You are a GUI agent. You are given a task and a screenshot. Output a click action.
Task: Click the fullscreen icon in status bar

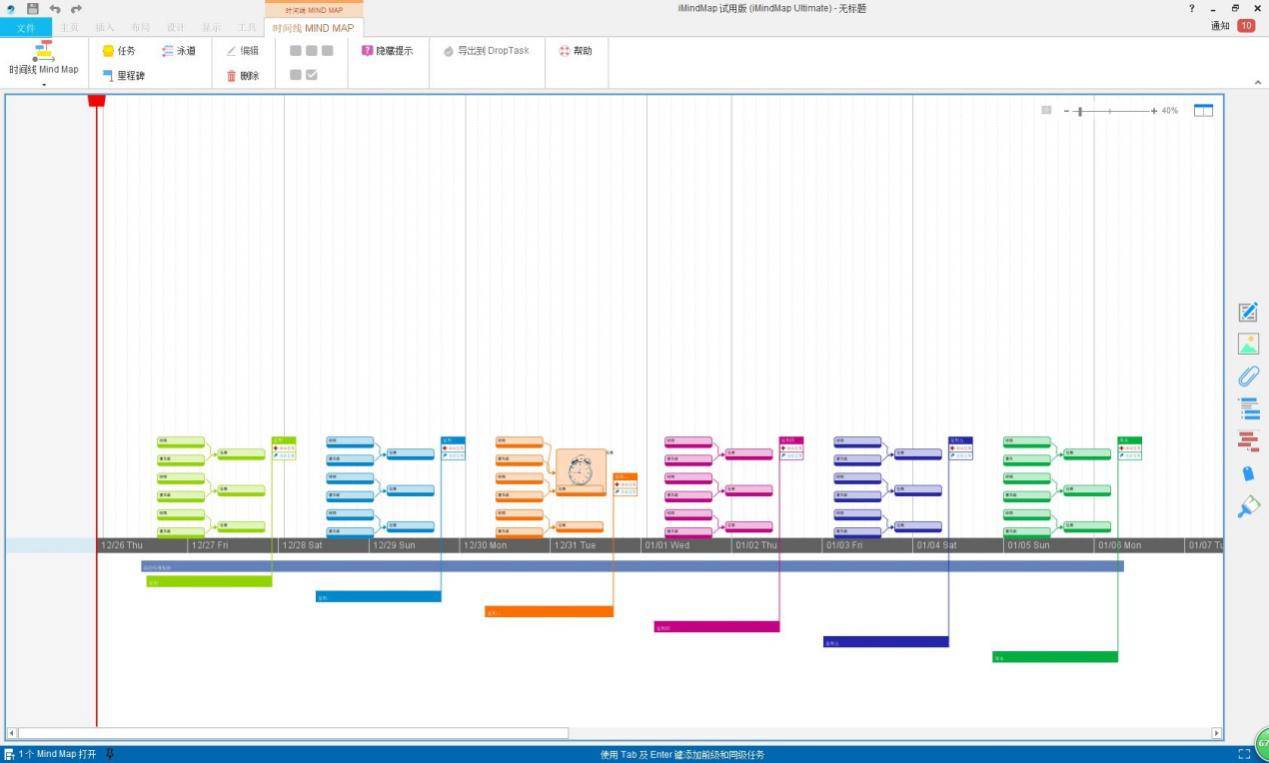click(1245, 754)
